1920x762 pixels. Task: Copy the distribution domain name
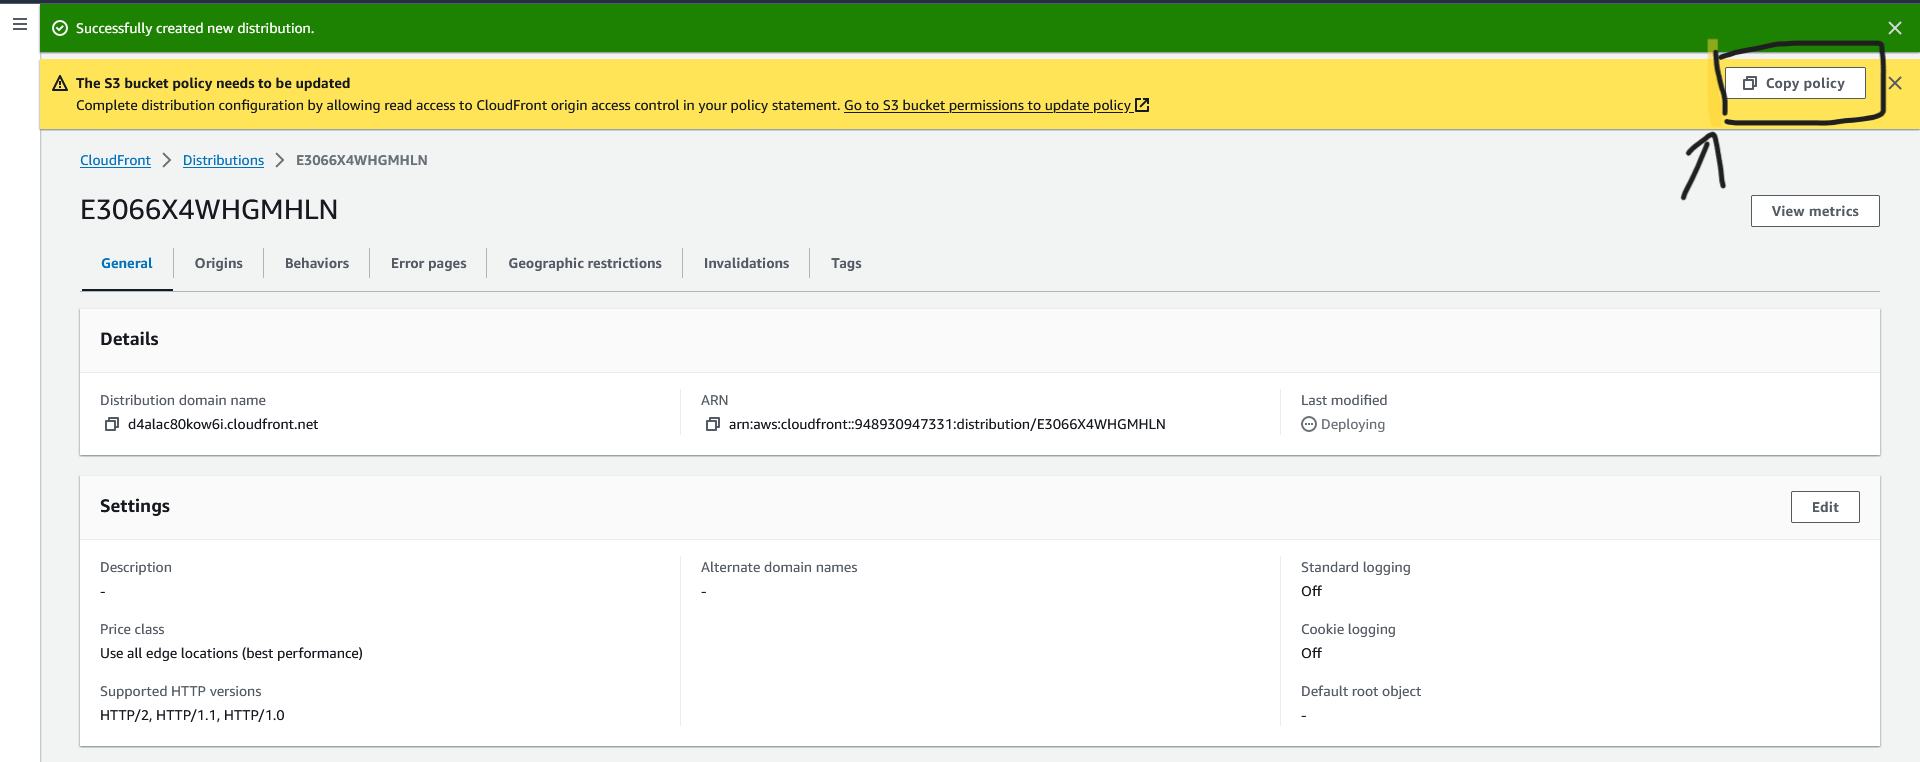click(112, 424)
